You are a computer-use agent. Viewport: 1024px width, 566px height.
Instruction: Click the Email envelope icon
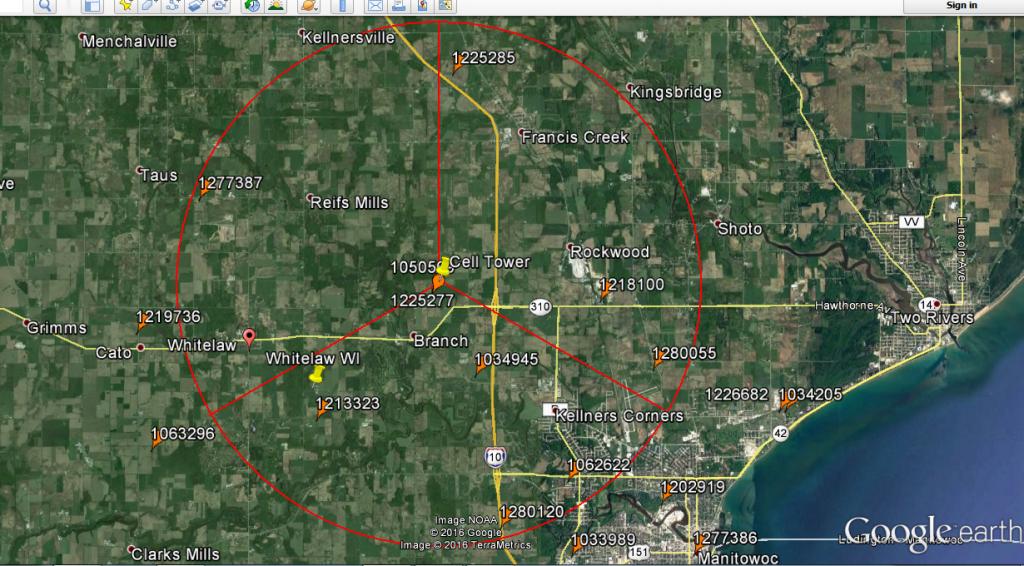(x=375, y=5)
